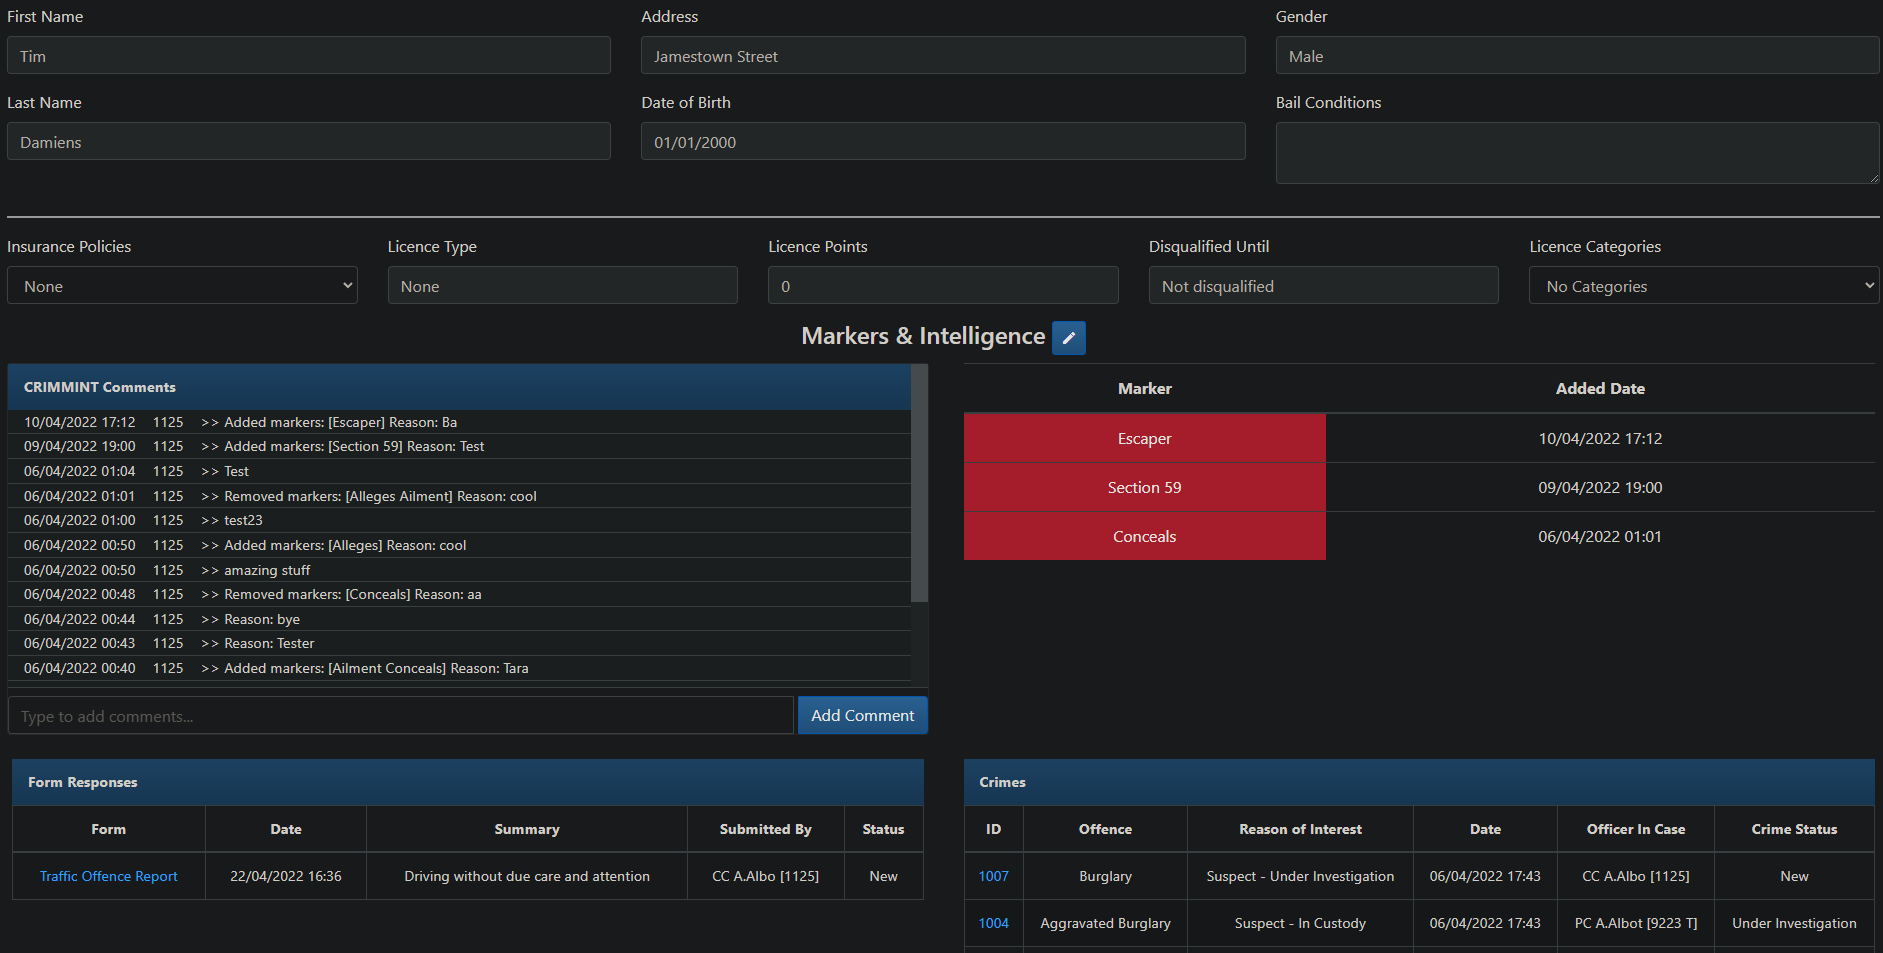Select the Escaper marker cell
Image resolution: width=1883 pixels, height=953 pixels.
pyautogui.click(x=1144, y=439)
